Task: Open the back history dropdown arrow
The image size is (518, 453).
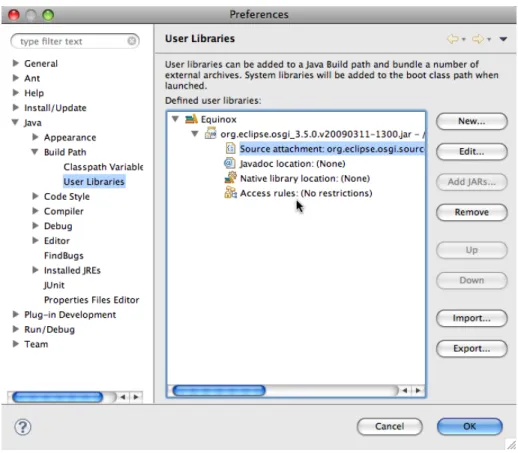Action: (x=464, y=39)
